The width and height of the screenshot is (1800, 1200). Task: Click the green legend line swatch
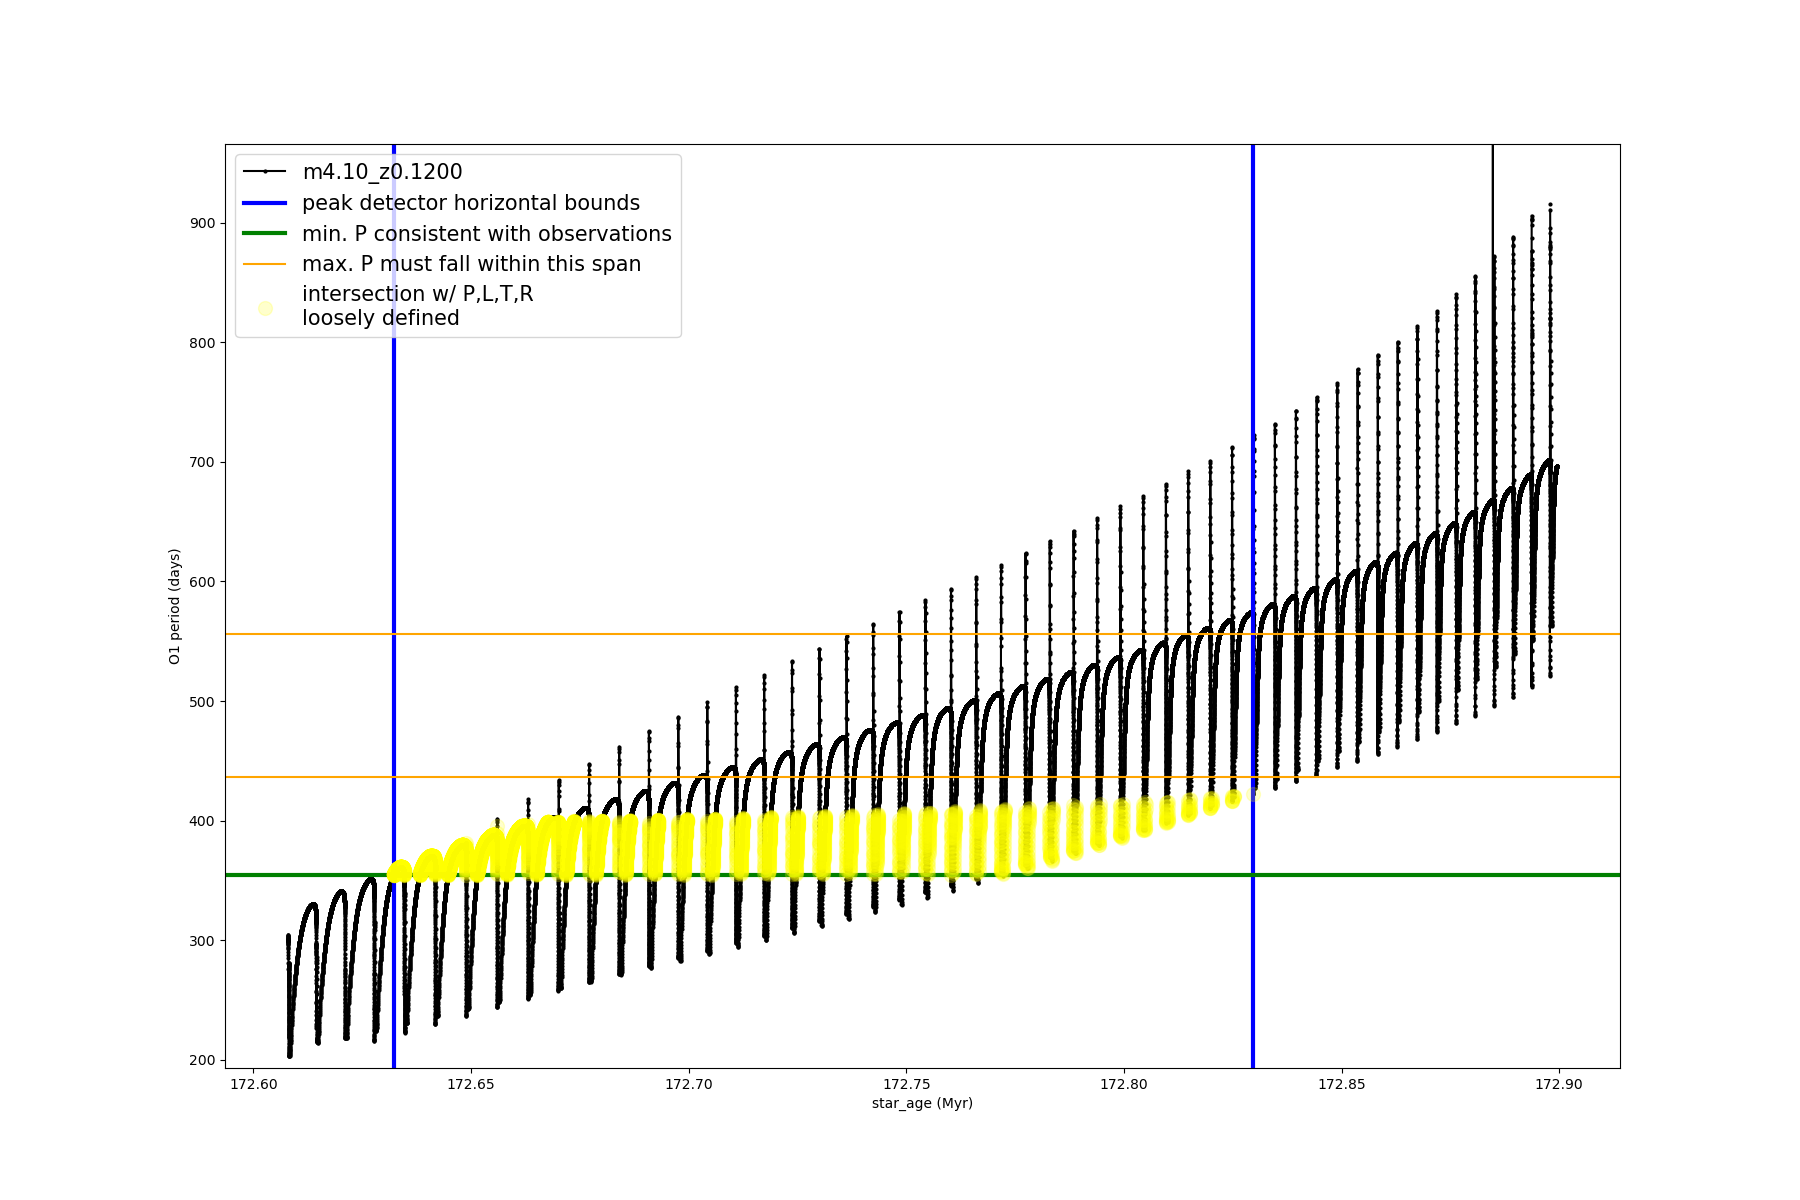click(265, 234)
